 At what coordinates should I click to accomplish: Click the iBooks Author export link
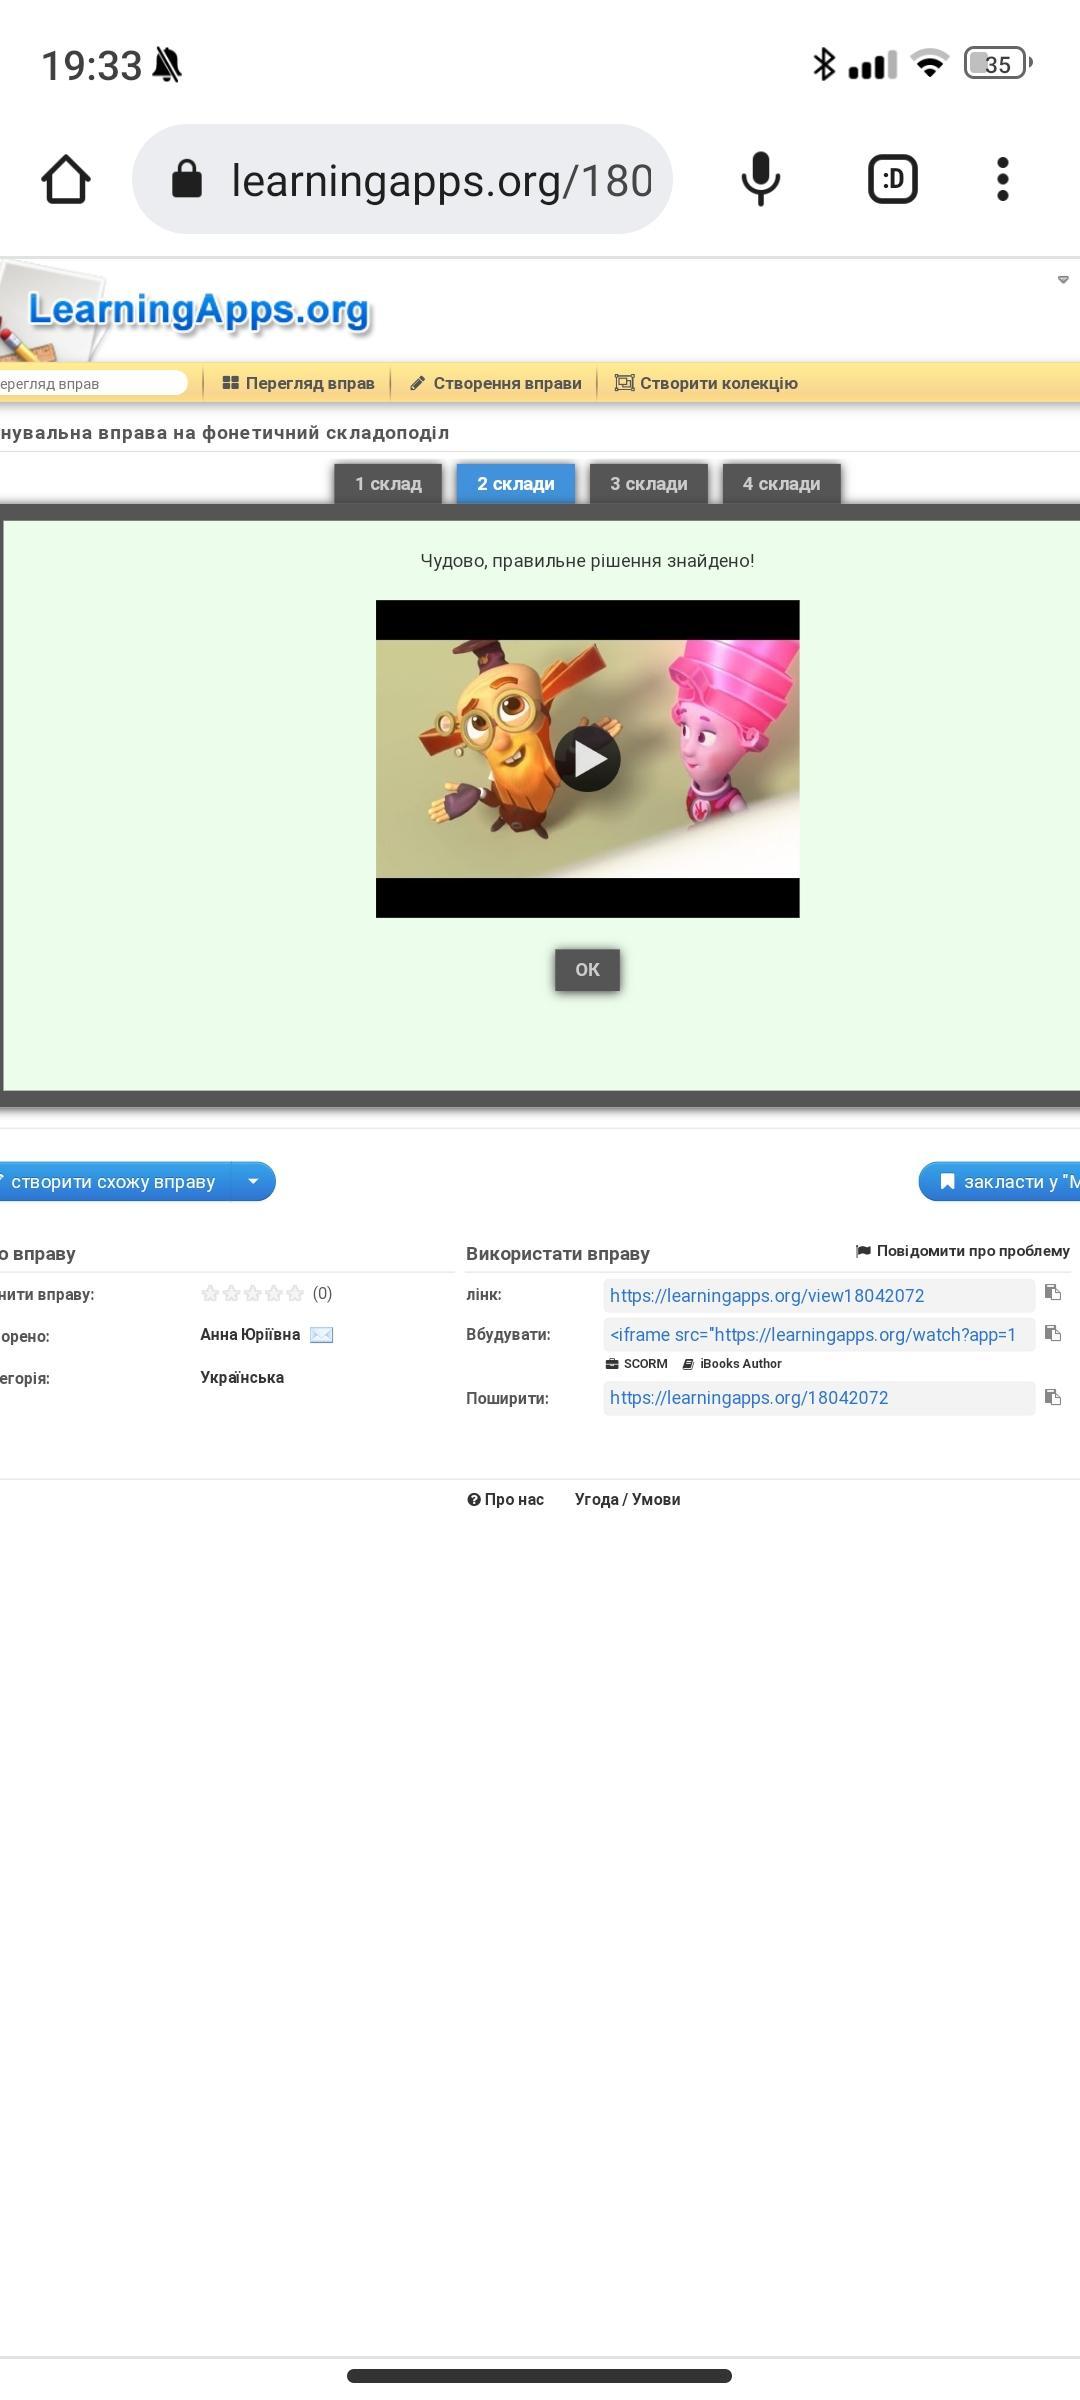click(x=732, y=1364)
